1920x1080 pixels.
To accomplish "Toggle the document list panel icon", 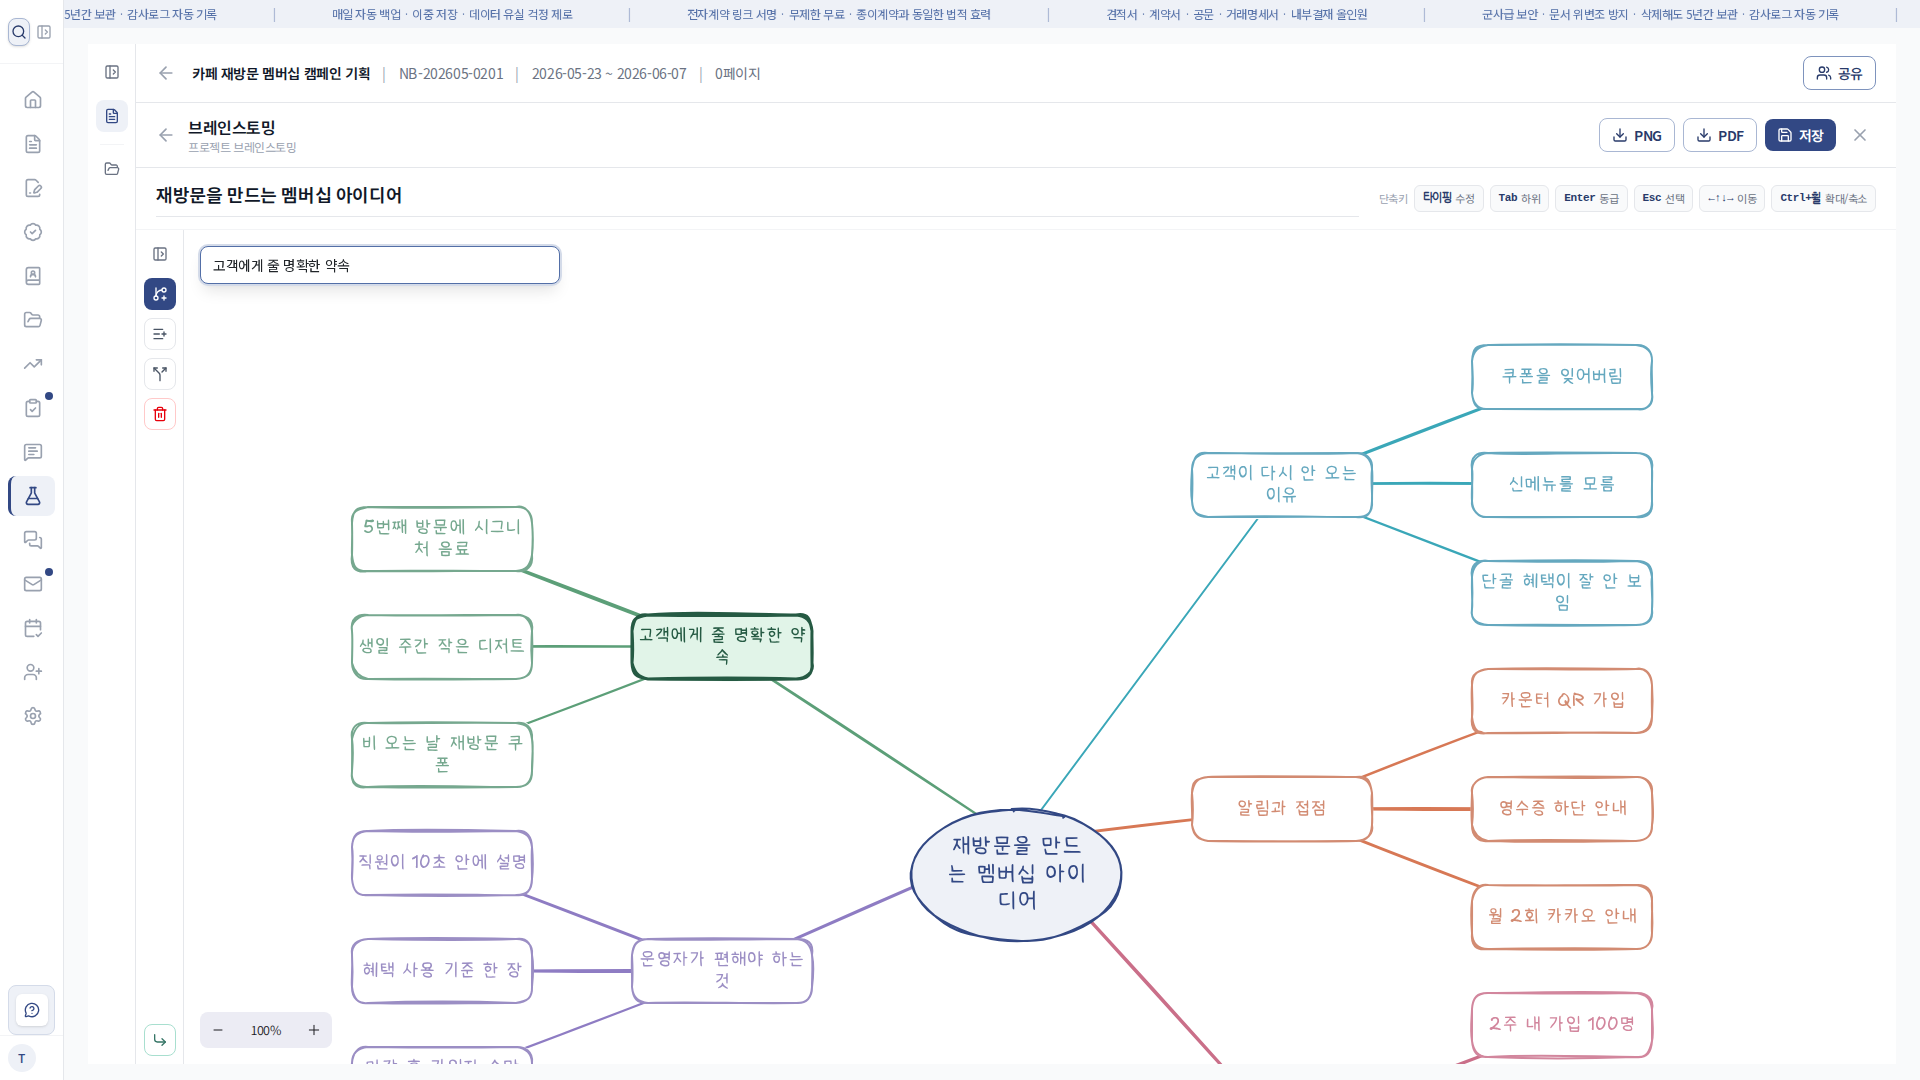I will [112, 72].
